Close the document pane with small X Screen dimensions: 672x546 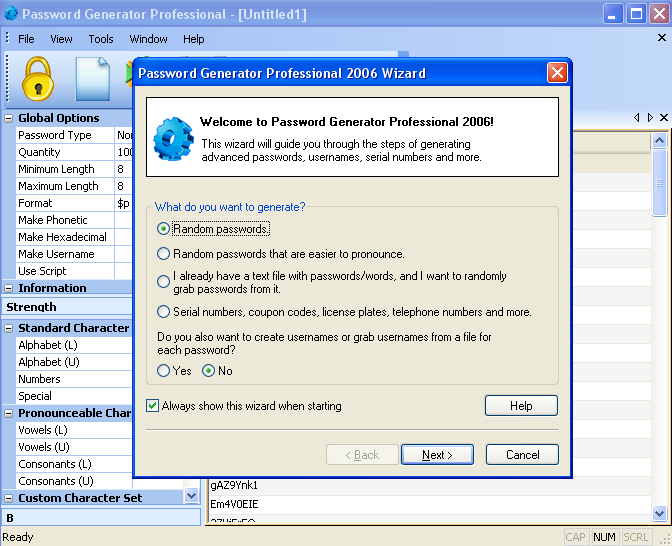[664, 117]
